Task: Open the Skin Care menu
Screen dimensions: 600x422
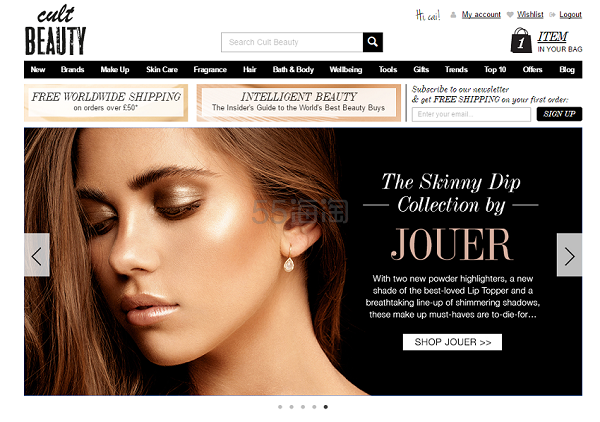Action: coord(162,70)
